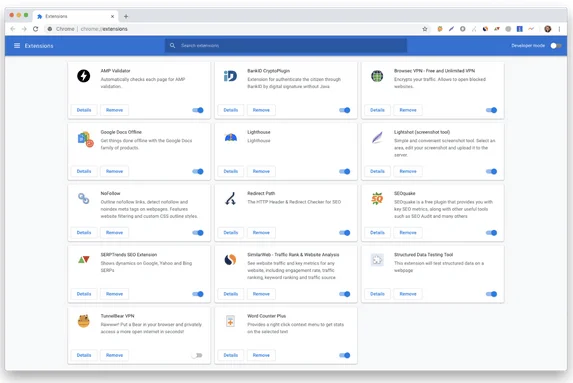
Task: Open Details for SimilarWeb extension
Action: pos(231,294)
